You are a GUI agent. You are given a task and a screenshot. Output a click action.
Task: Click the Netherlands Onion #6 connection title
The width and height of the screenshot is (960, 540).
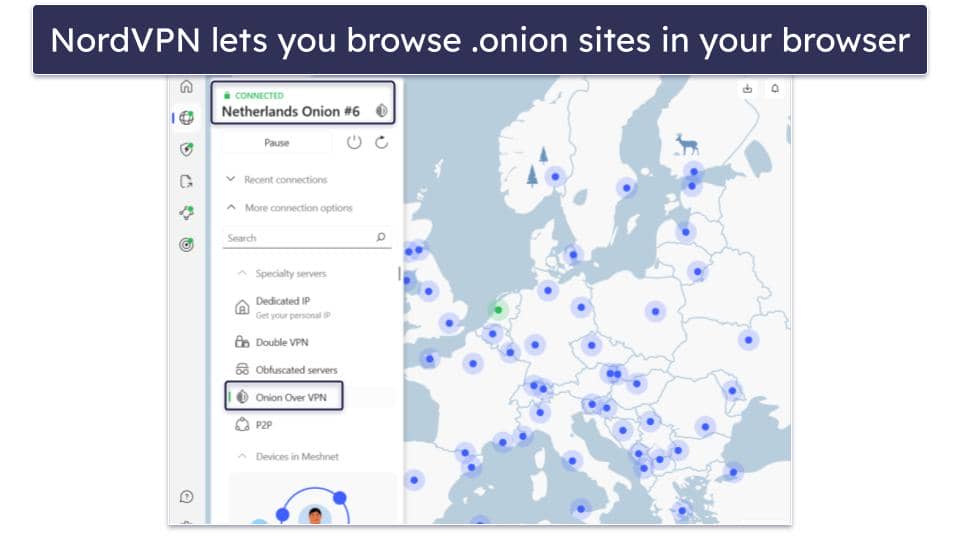tap(290, 111)
